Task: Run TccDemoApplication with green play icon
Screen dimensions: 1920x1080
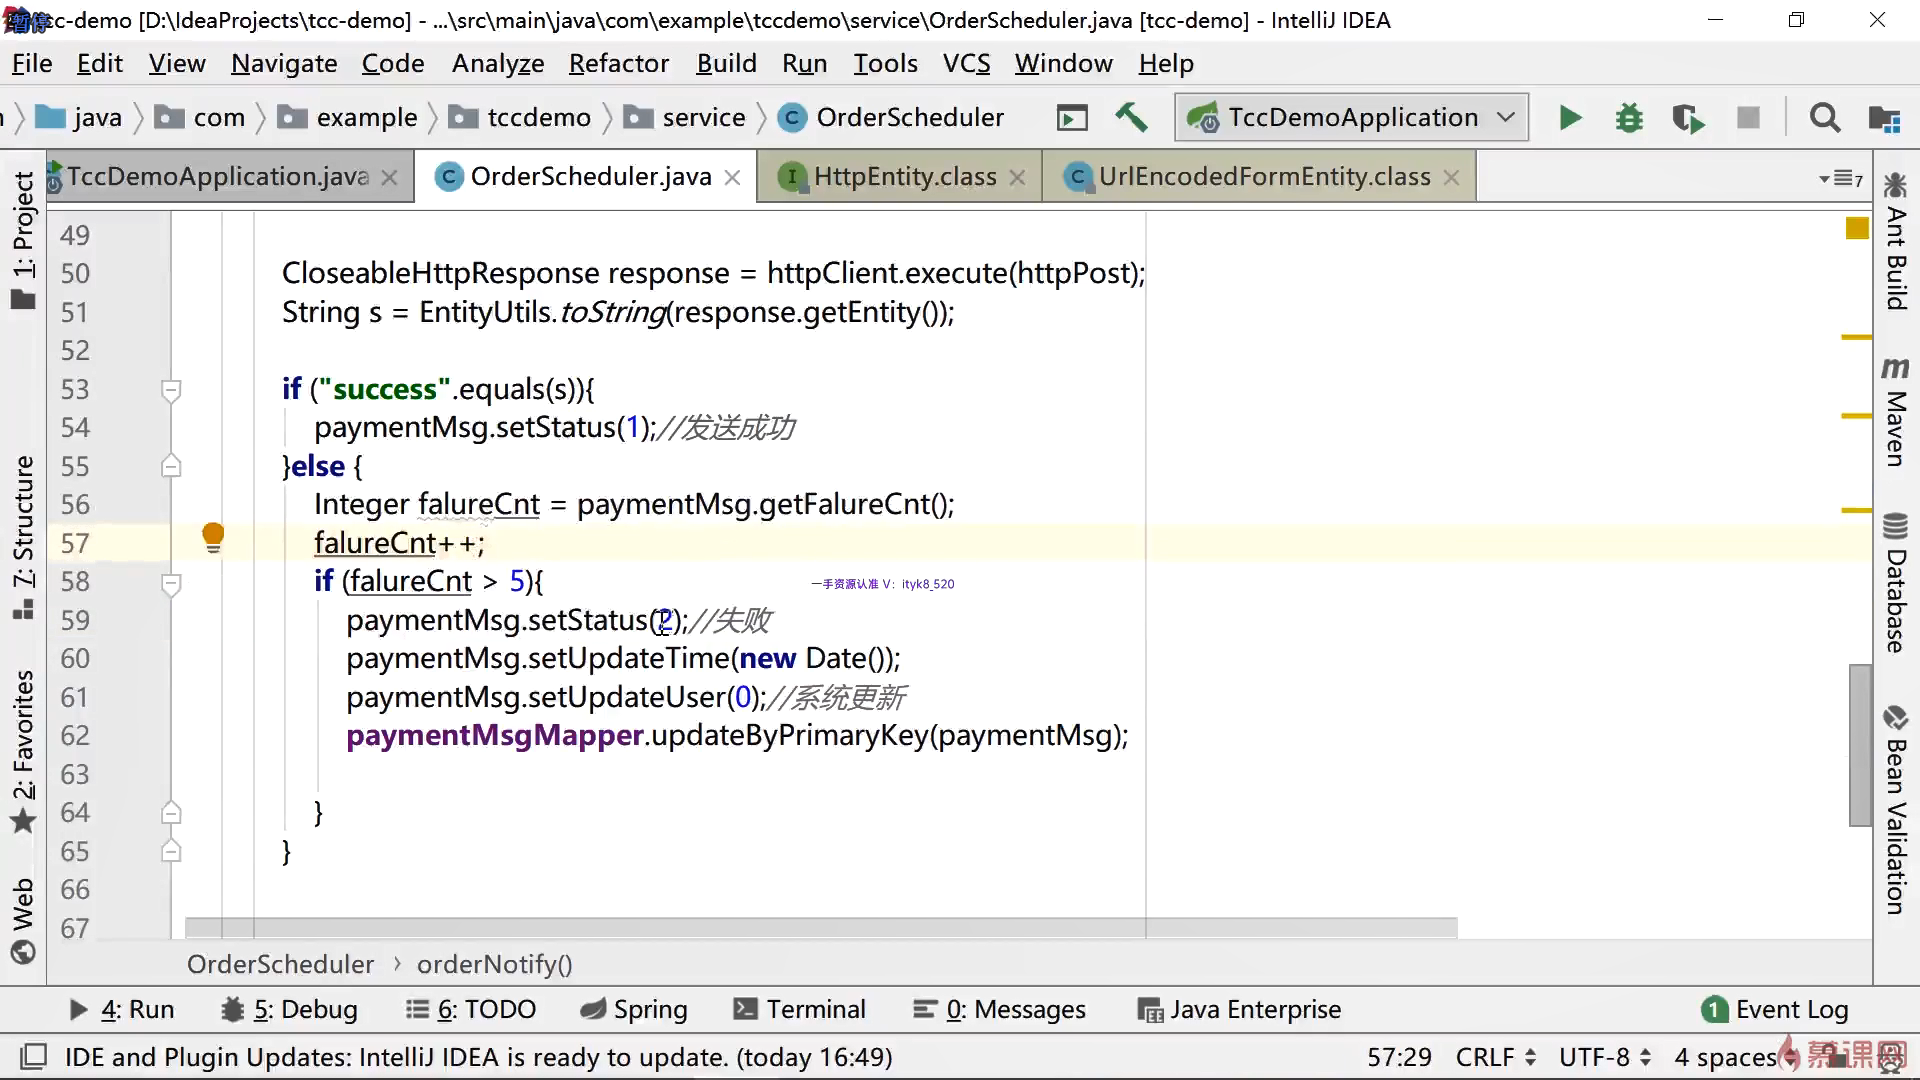Action: pos(1570,118)
